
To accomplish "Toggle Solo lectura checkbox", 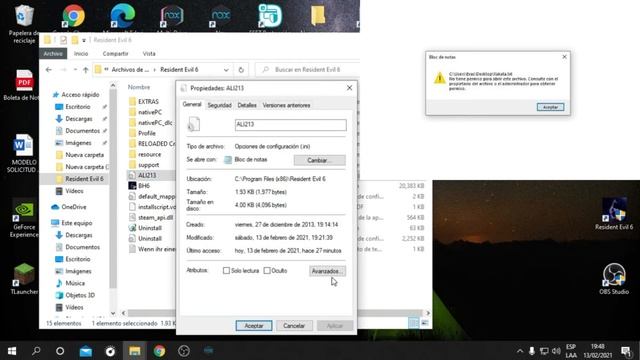I will coord(226,271).
